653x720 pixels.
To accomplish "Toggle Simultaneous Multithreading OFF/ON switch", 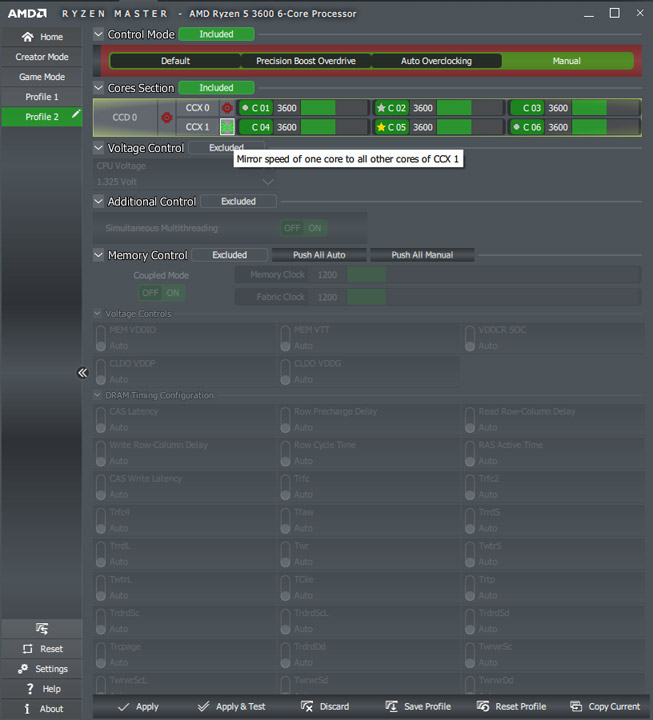I will [303, 228].
